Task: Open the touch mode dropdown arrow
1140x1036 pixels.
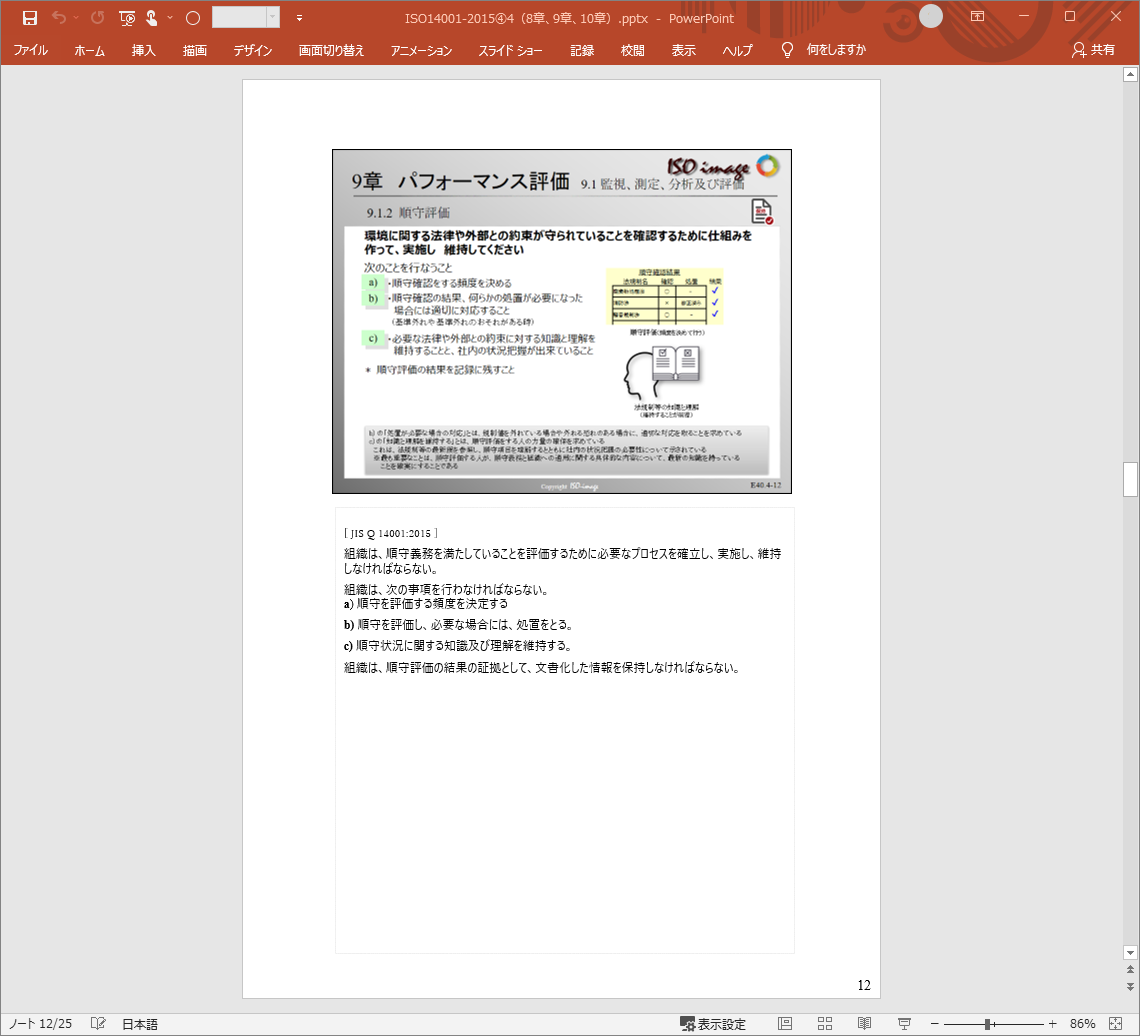Action: 170,18
